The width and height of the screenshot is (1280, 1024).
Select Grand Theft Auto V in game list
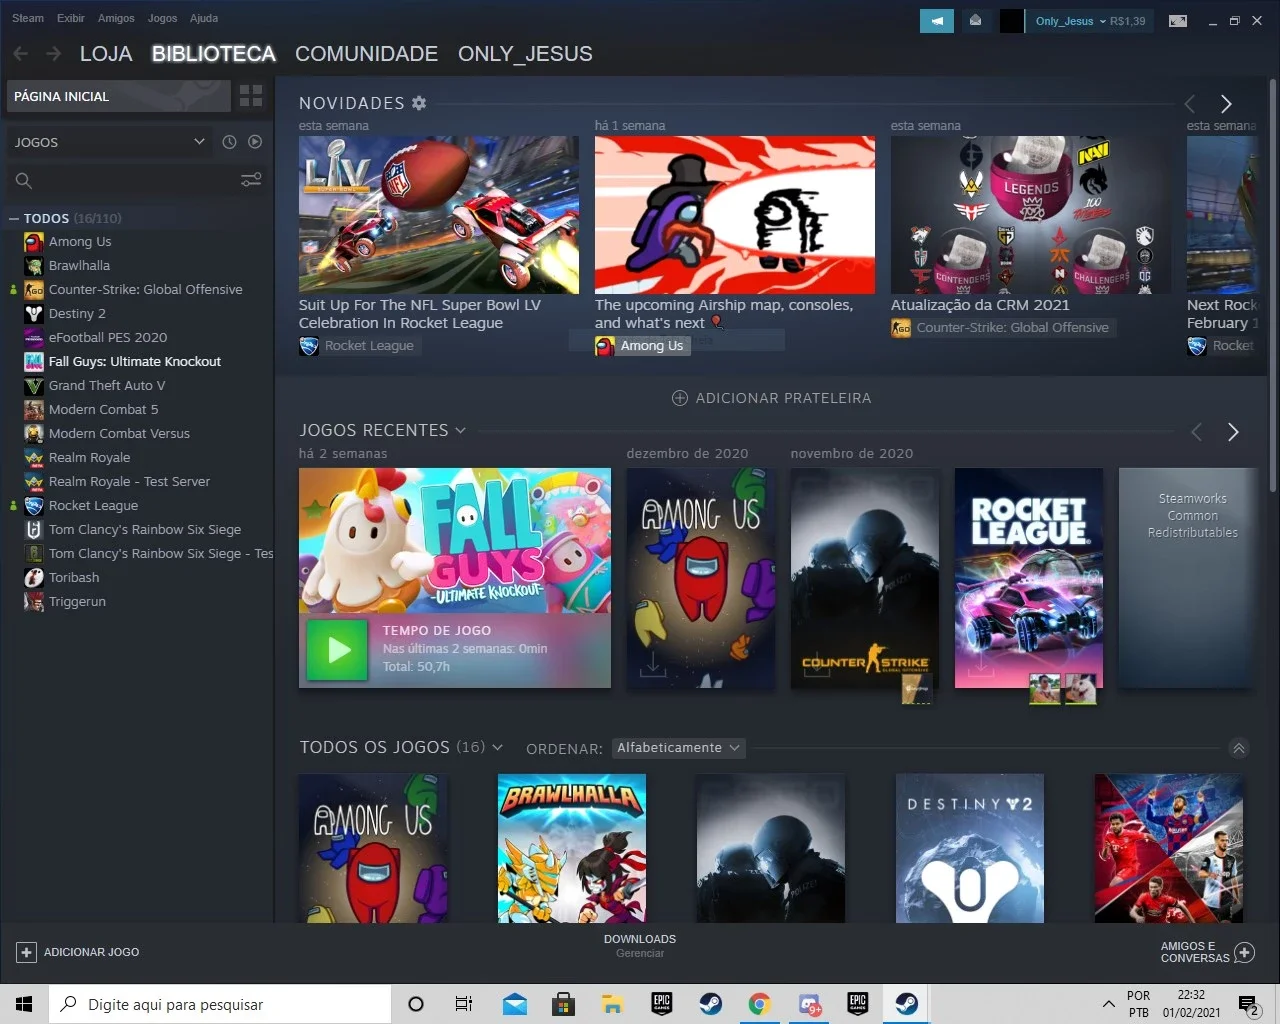pyautogui.click(x=107, y=385)
